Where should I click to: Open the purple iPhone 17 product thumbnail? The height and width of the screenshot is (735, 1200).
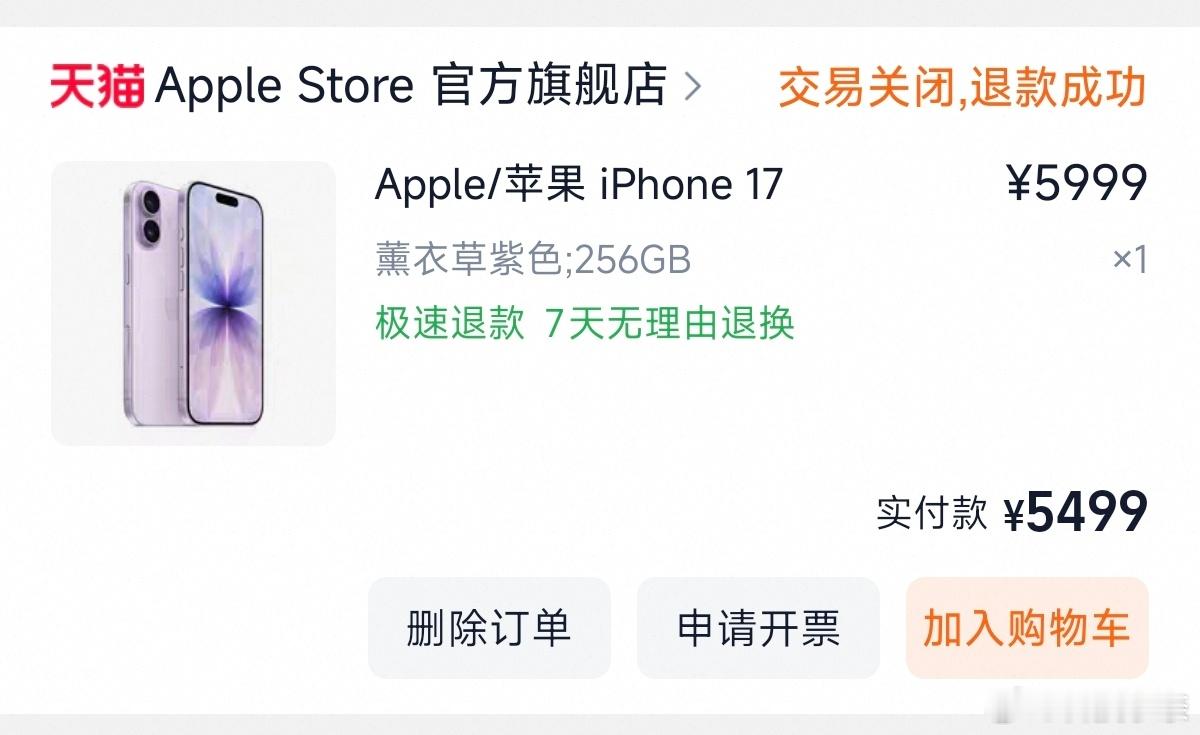pyautogui.click(x=193, y=303)
